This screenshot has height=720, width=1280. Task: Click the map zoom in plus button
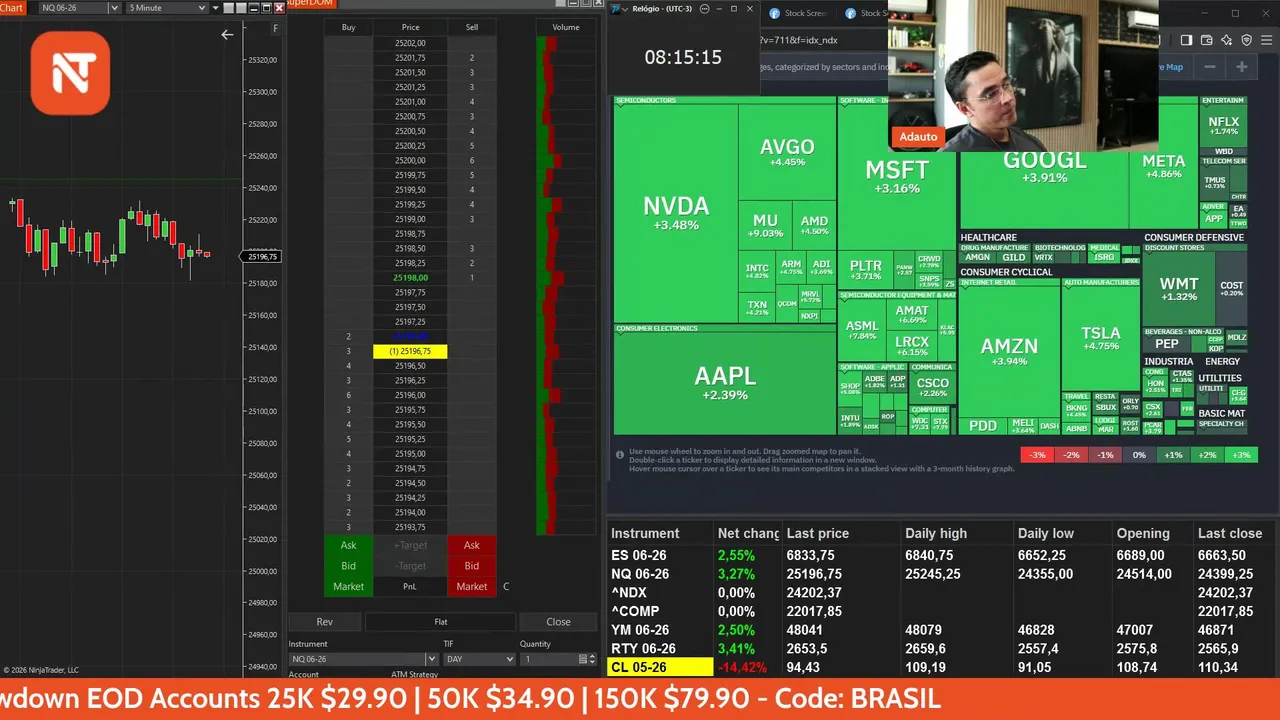pos(1242,67)
